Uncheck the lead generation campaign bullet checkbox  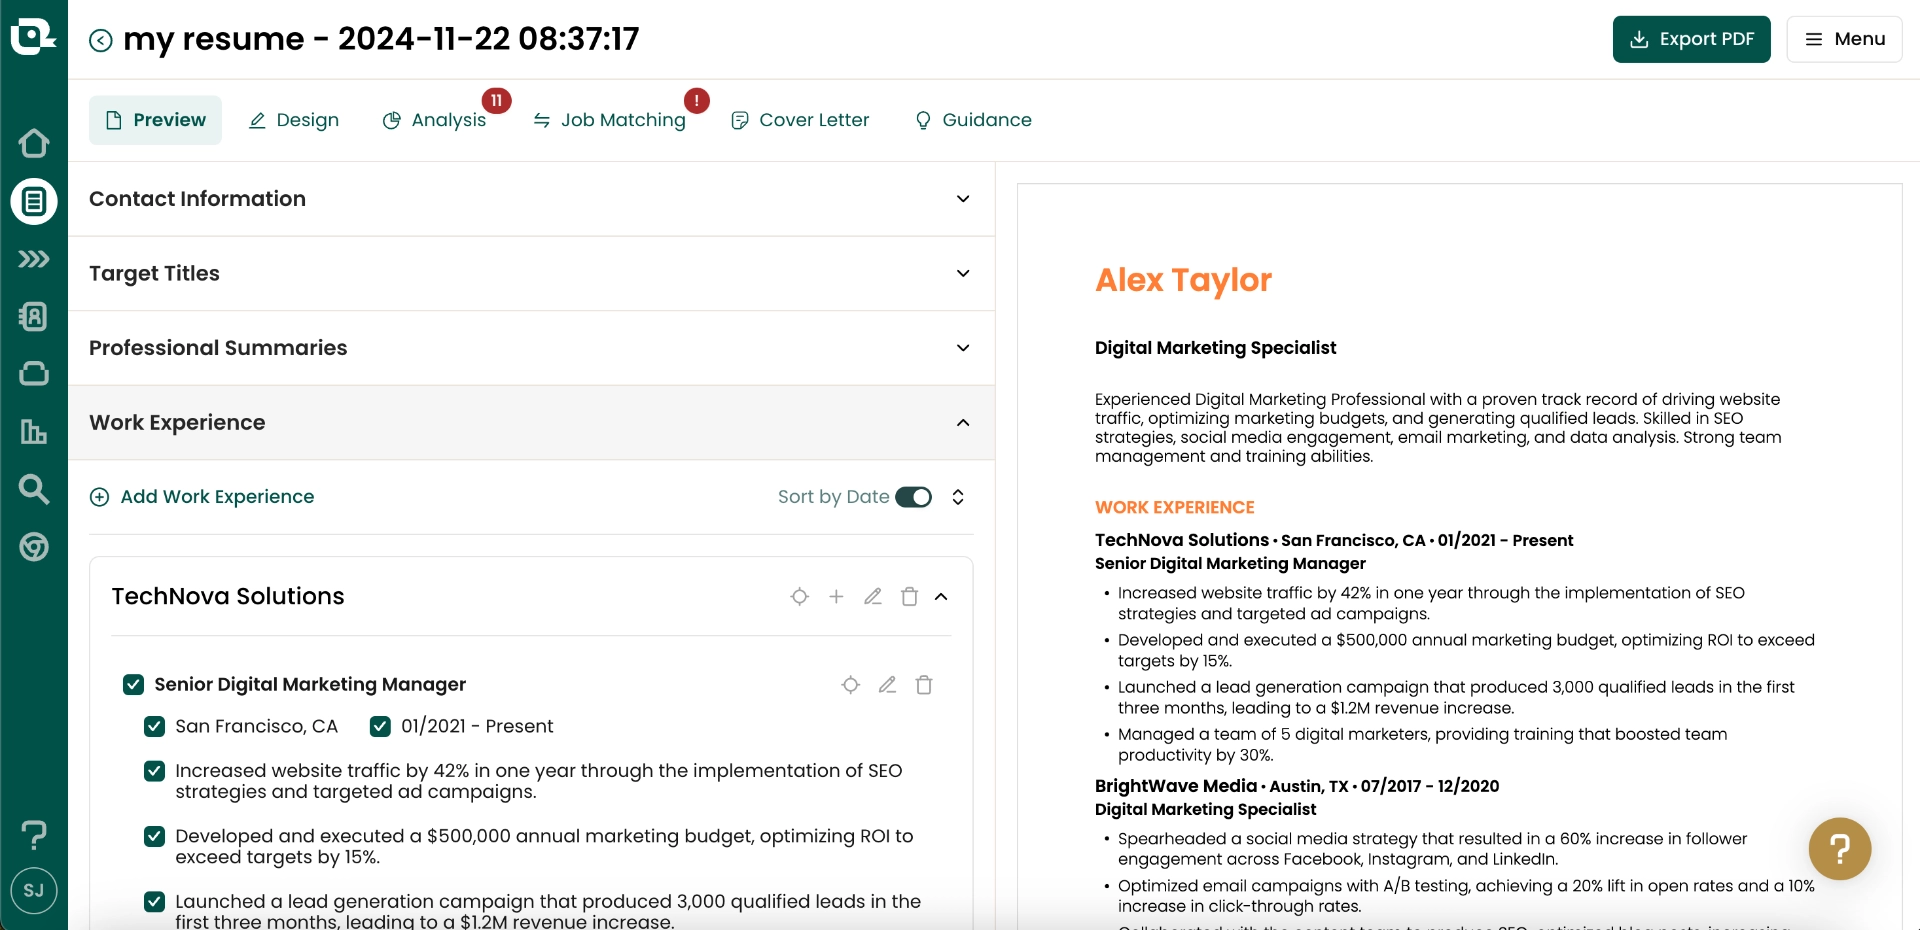tap(154, 902)
